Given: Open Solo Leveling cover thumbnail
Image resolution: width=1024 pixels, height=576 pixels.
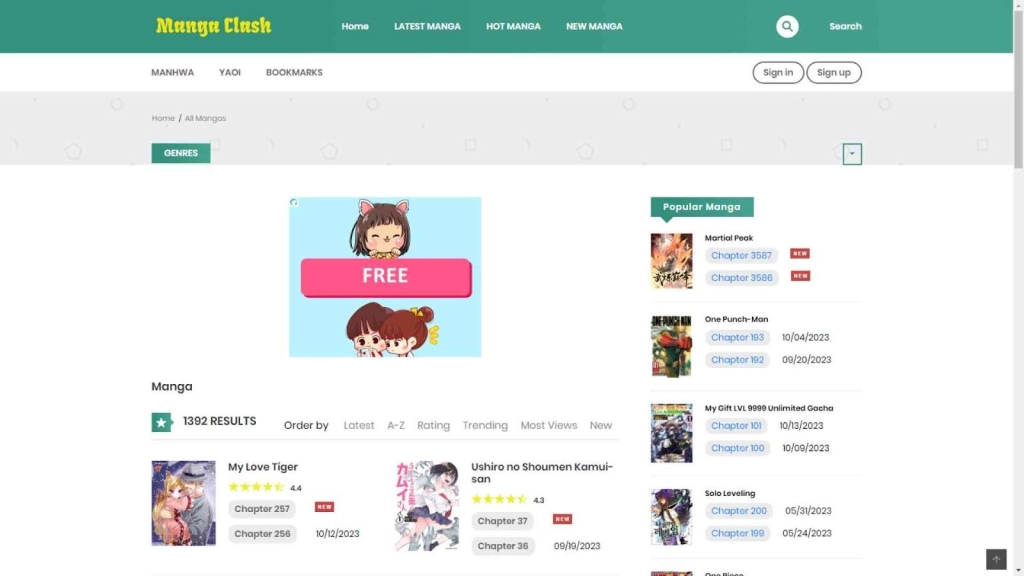Looking at the screenshot, I should pyautogui.click(x=671, y=517).
